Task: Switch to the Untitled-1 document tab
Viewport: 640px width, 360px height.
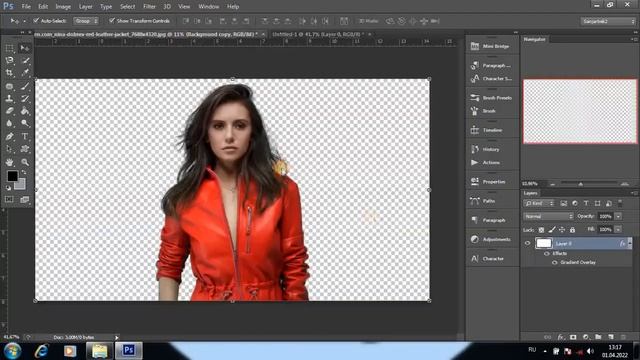Action: coord(316,34)
